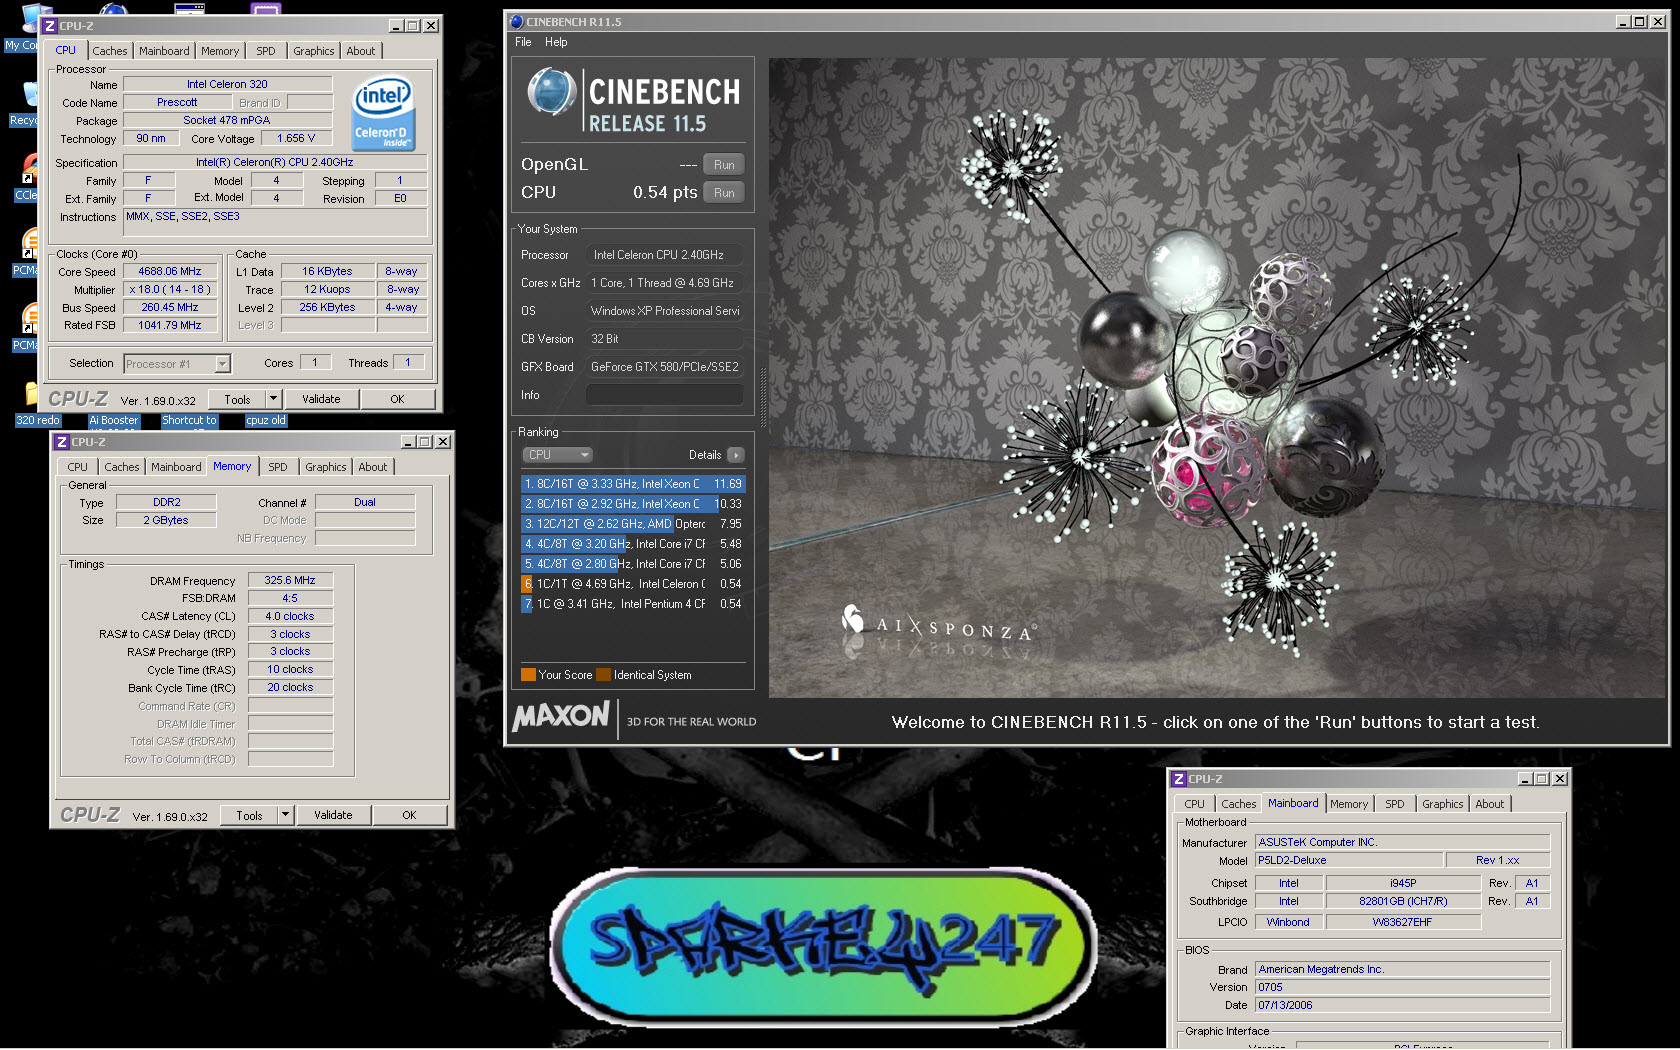Click the orange Your Score legend swatch

tap(528, 675)
